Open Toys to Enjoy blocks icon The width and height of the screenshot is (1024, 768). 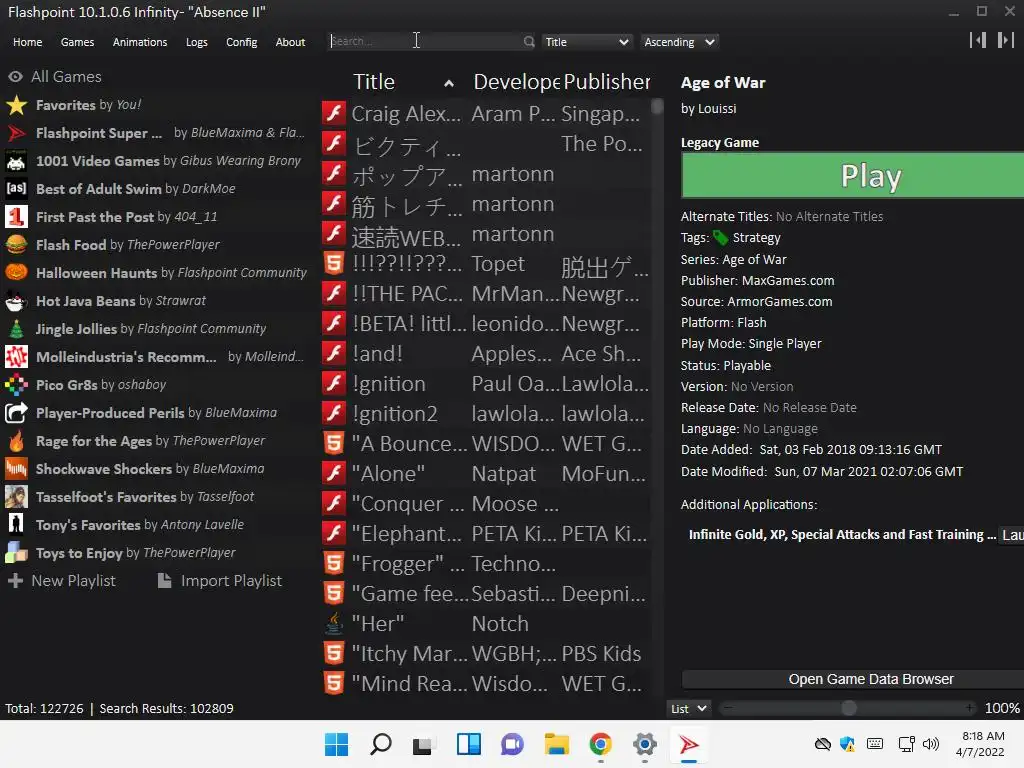[x=16, y=553]
